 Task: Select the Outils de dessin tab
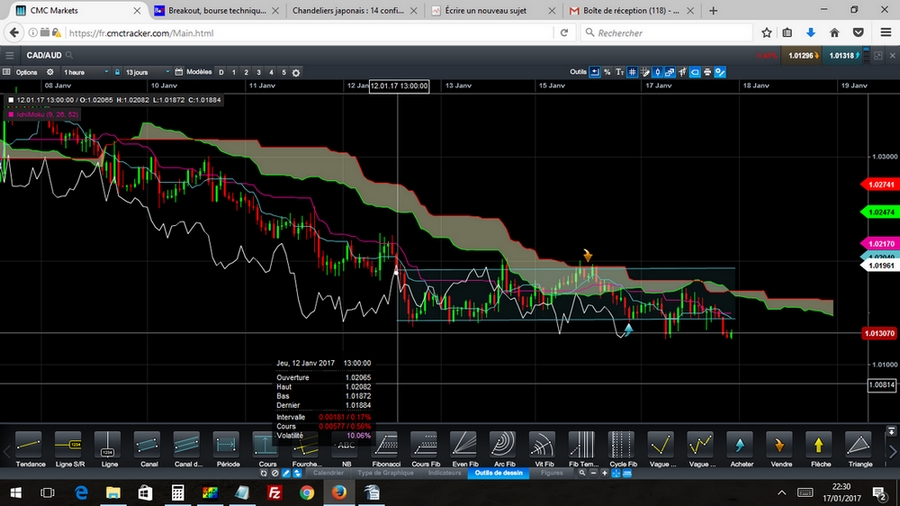click(498, 473)
